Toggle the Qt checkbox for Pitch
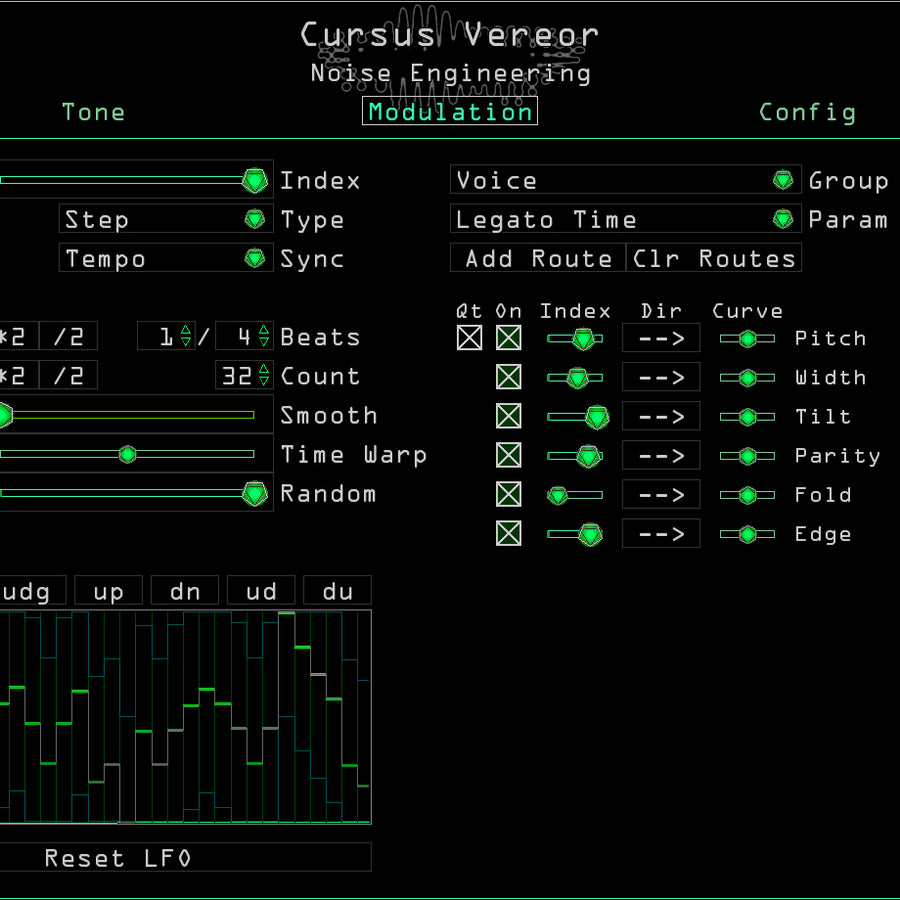Screen dimensions: 900x900 (469, 338)
